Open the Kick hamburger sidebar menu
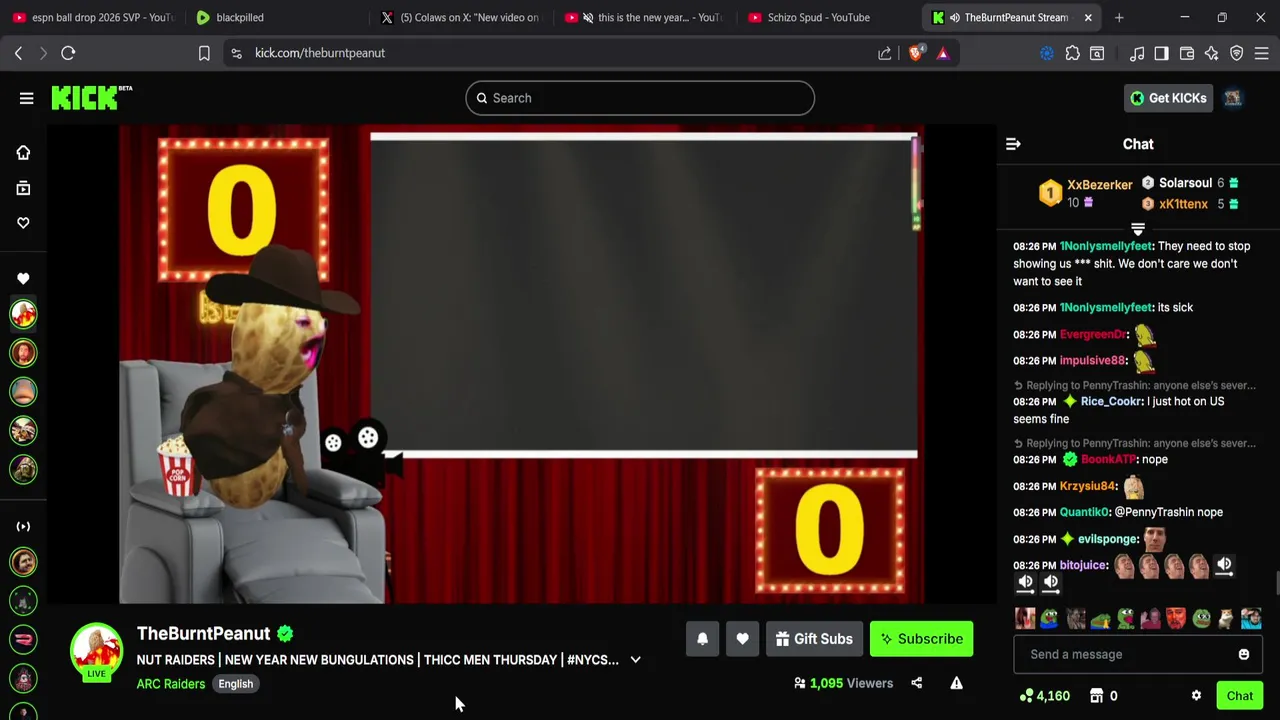 26,98
